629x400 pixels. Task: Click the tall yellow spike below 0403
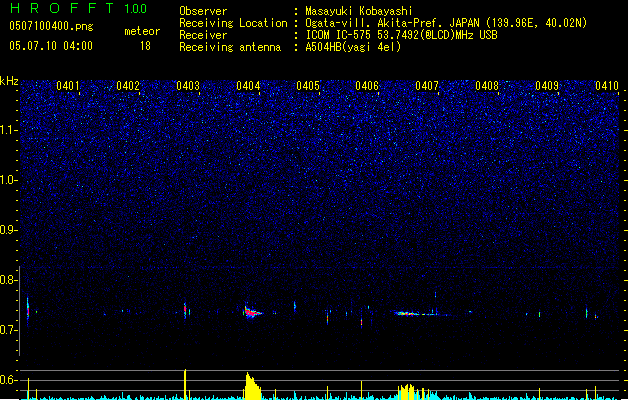[x=185, y=384]
